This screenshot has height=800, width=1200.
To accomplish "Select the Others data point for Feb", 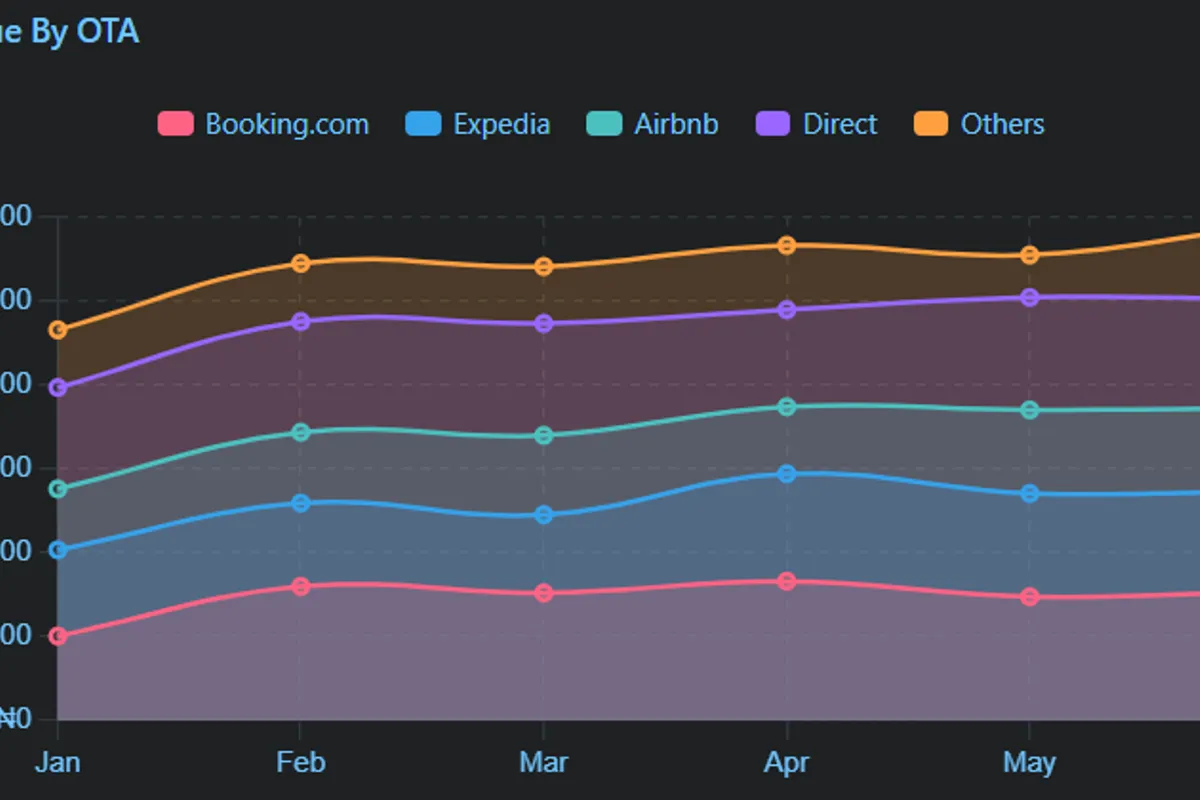I will point(301,263).
